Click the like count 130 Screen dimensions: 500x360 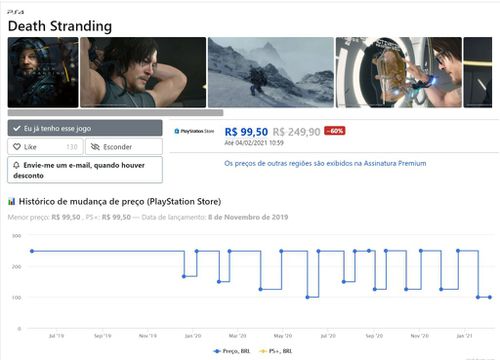coord(72,147)
